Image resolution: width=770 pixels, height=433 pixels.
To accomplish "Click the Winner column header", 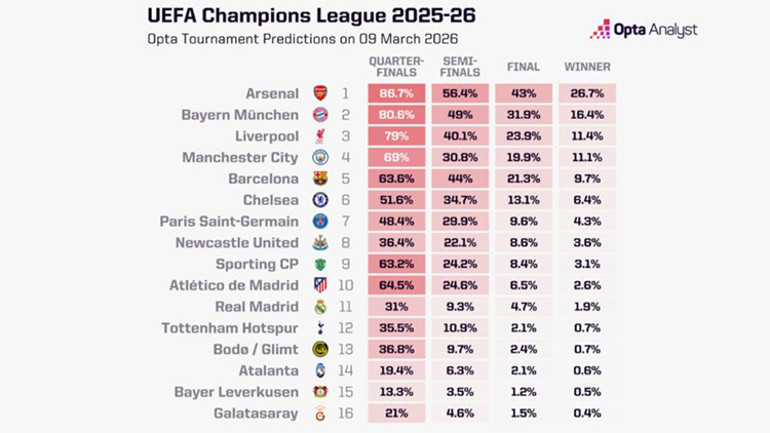I will point(587,67).
